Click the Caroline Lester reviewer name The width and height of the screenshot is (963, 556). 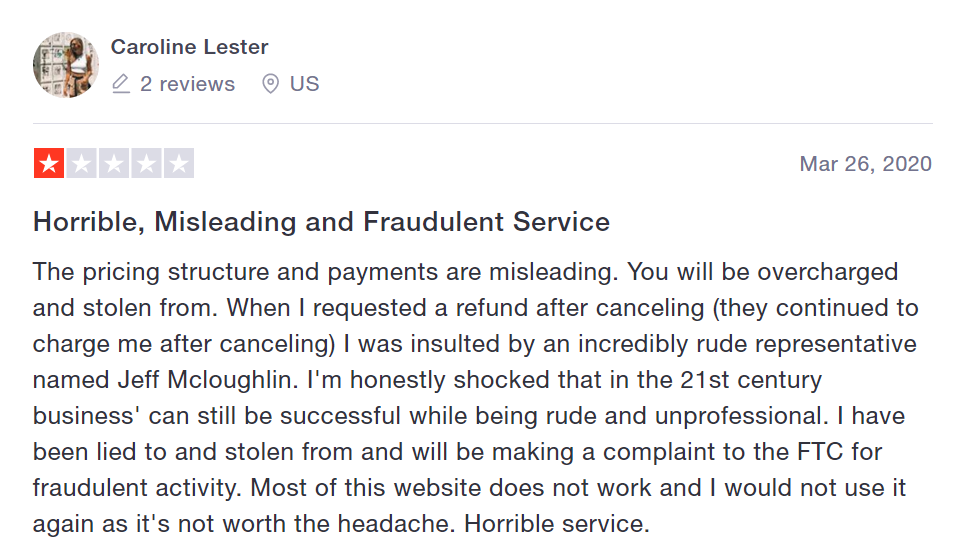(x=189, y=47)
